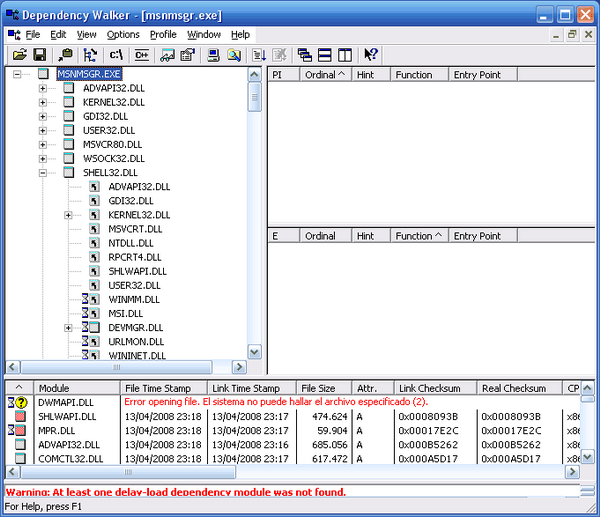Image resolution: width=600 pixels, height=517 pixels.
Task: Click the red module icon beside MPR.DLL
Action: (20, 431)
